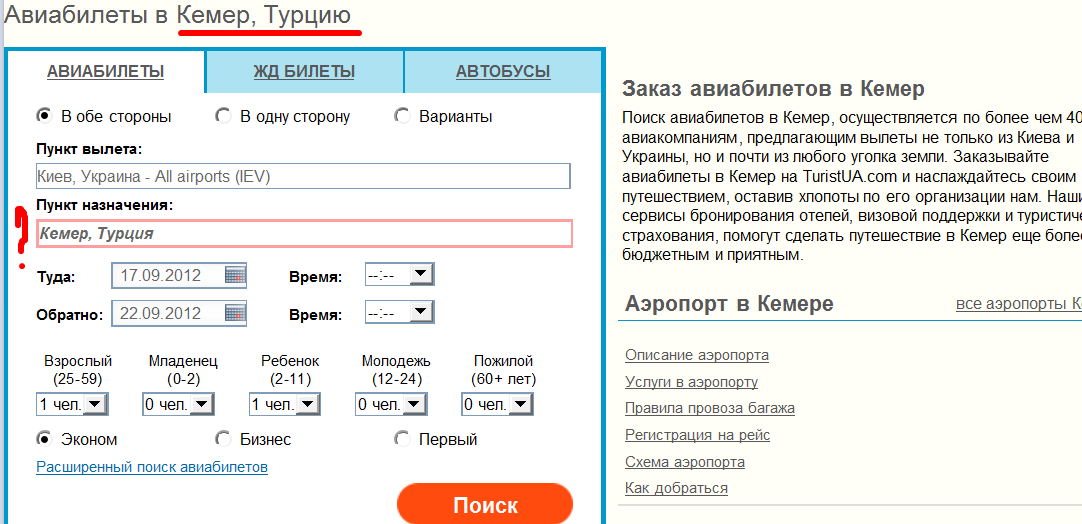Viewport: 1082px width, 524px height.
Task: Select Бизнес class radio button
Action: pos(223,439)
